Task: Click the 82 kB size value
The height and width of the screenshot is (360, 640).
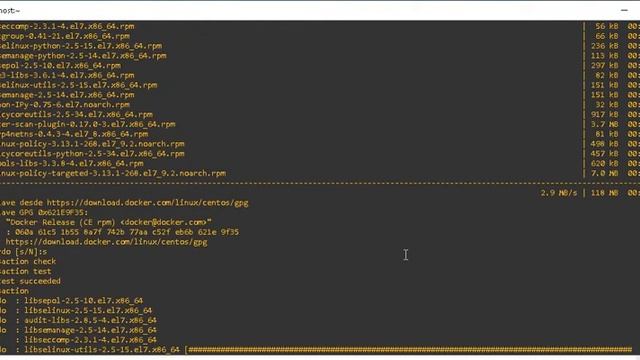Action: point(606,75)
